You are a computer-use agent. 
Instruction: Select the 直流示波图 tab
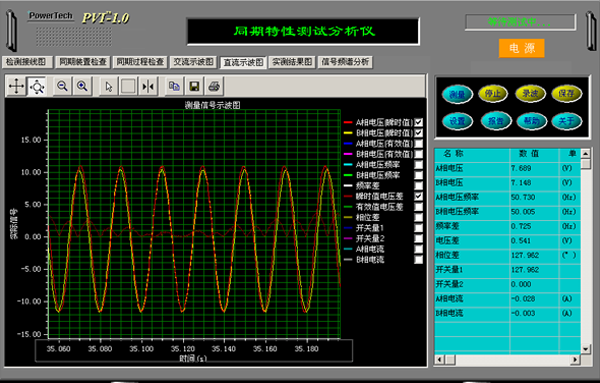(x=243, y=62)
